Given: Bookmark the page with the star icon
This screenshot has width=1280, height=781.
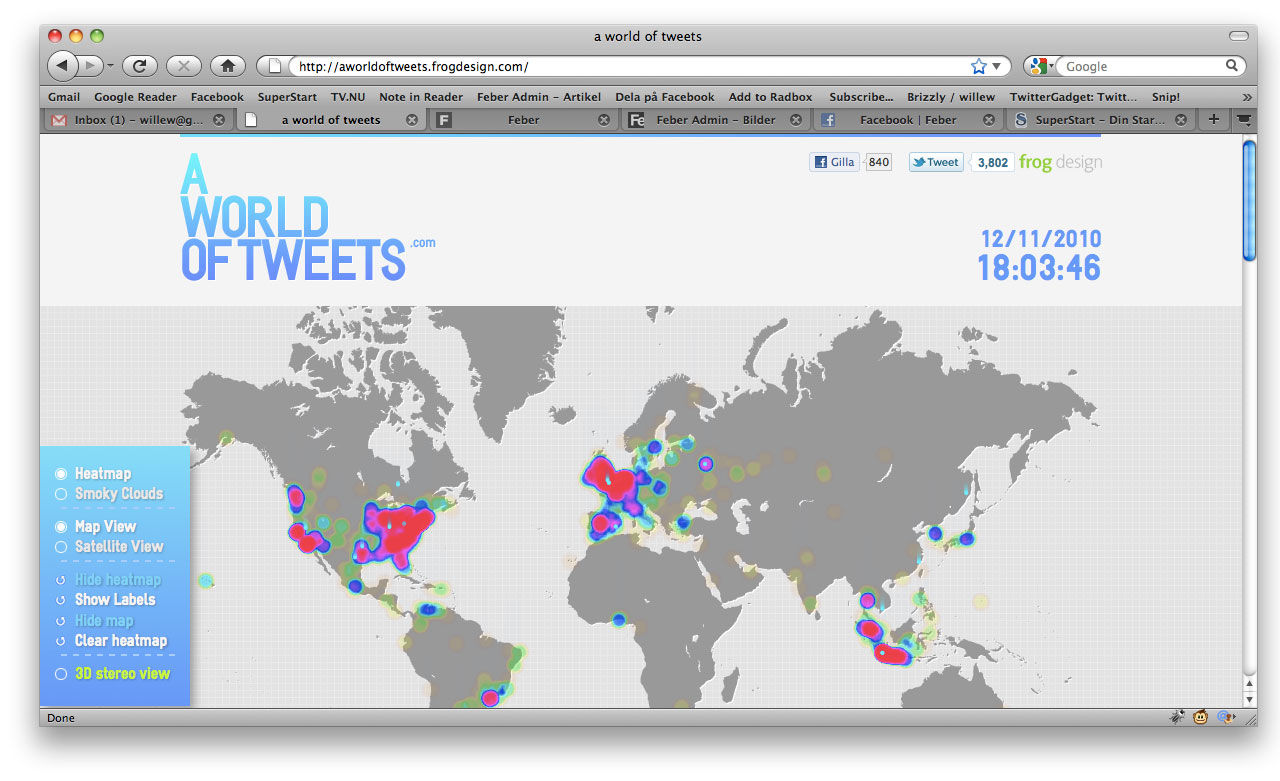Looking at the screenshot, I should (x=977, y=66).
